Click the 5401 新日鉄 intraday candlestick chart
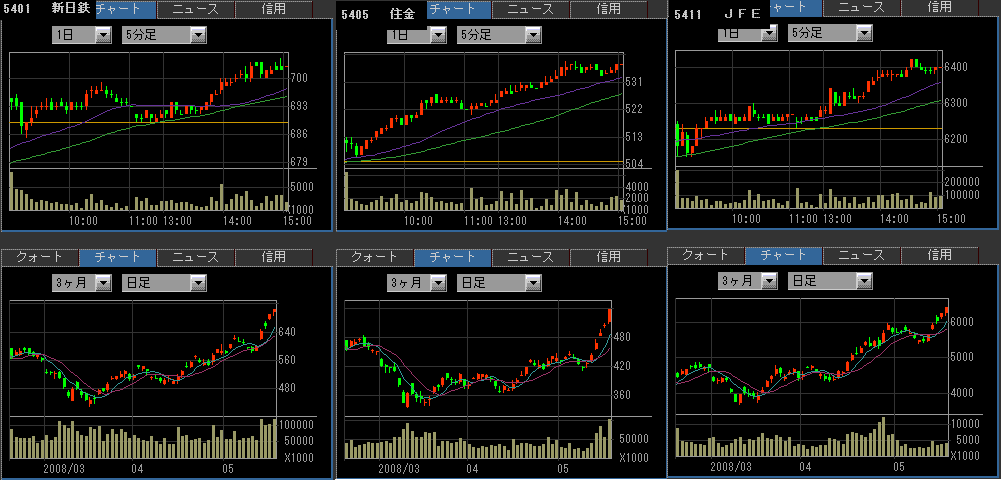1001x480 pixels. pyautogui.click(x=148, y=110)
